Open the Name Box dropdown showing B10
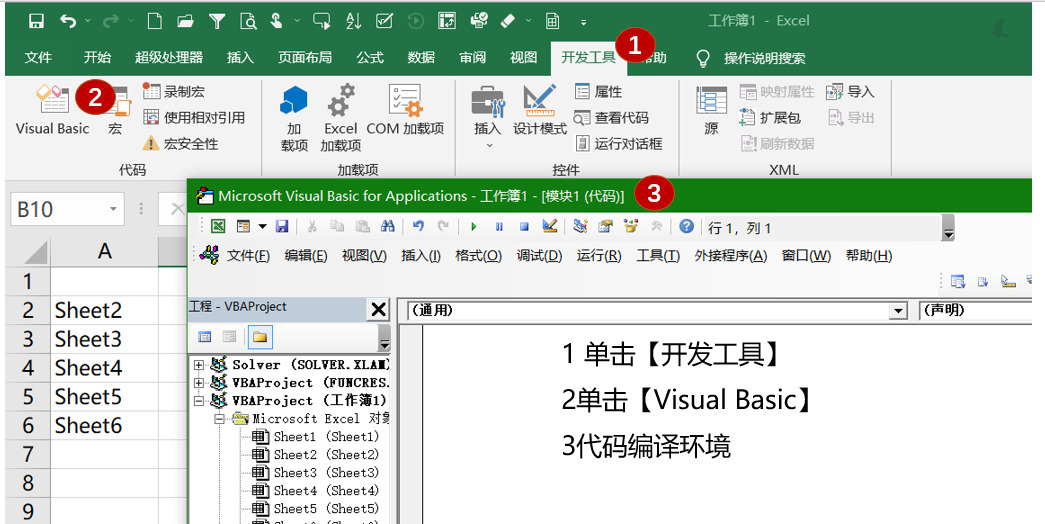The image size is (1045, 524). 113,209
